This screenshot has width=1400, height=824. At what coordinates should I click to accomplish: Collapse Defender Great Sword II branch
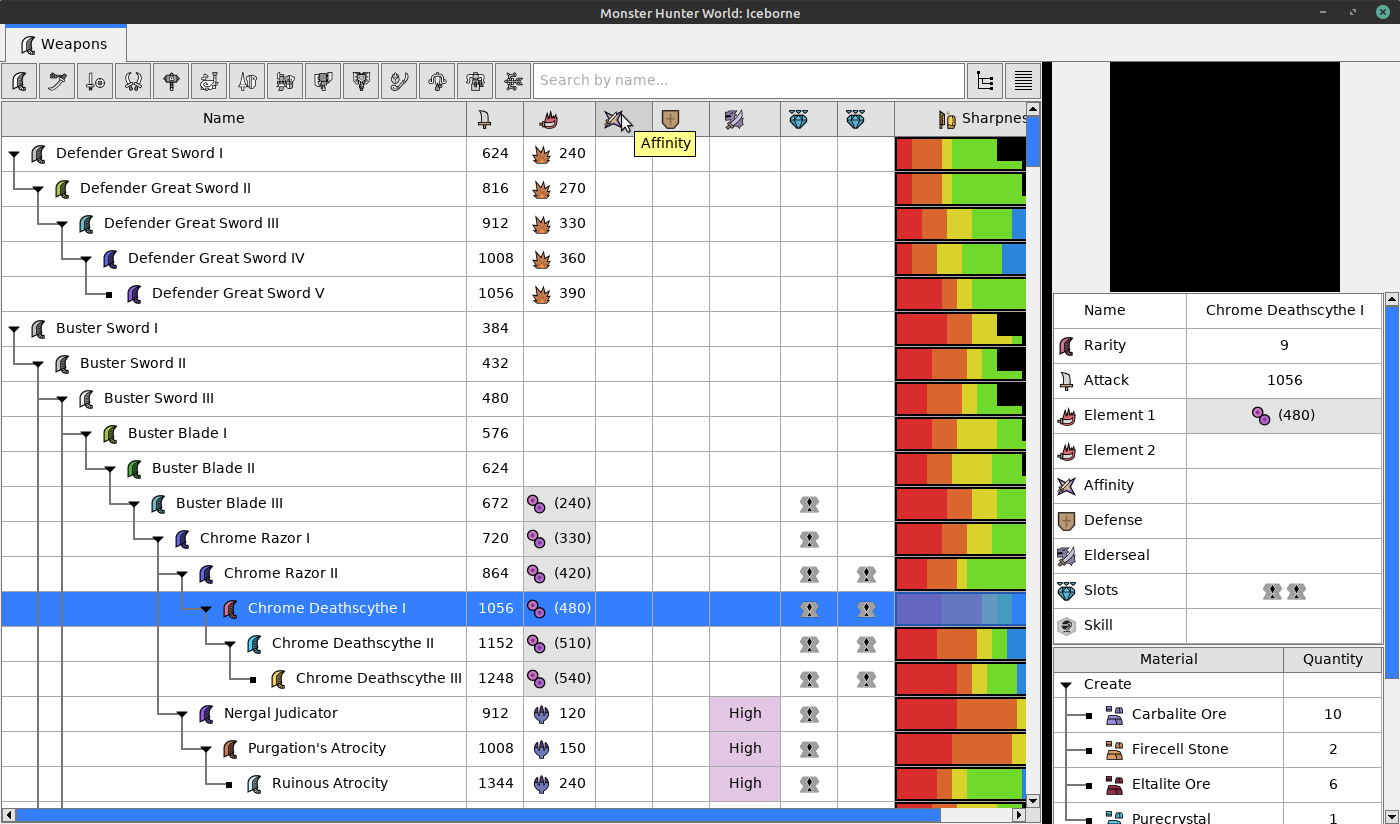click(38, 189)
